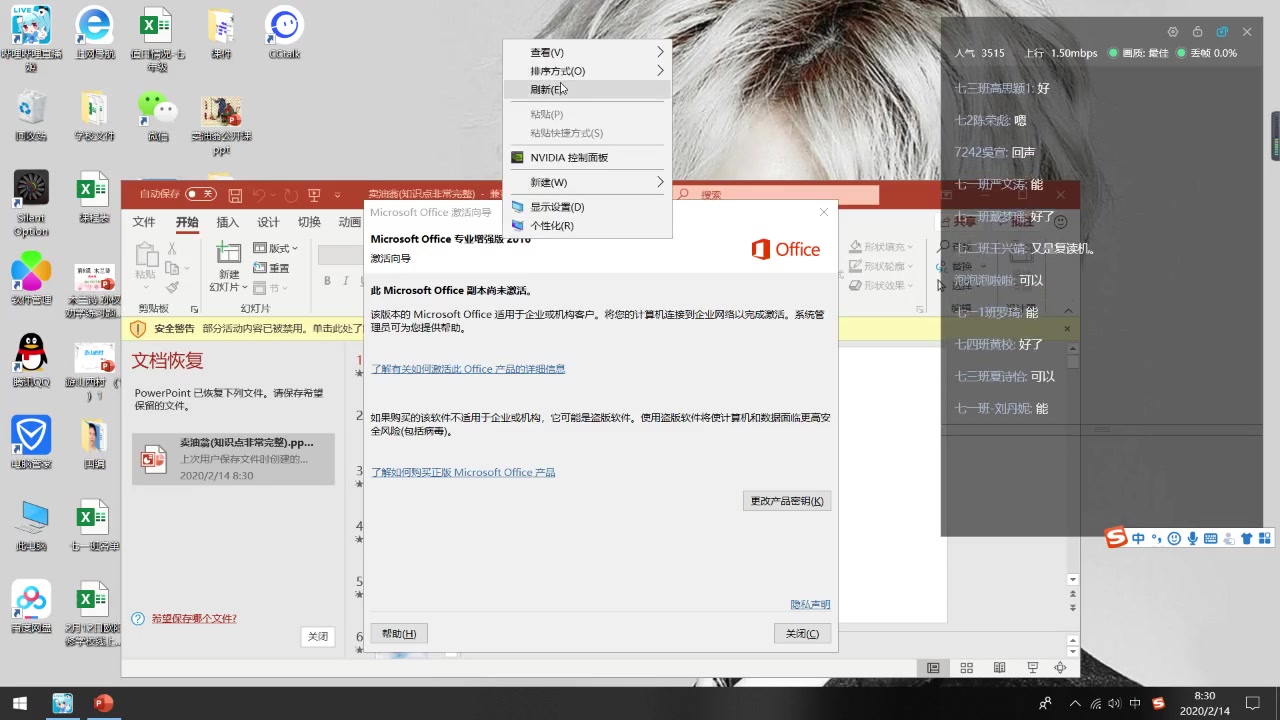Click 关闭 button in document recovery pane
Image resolution: width=1280 pixels, height=720 pixels.
[x=318, y=636]
